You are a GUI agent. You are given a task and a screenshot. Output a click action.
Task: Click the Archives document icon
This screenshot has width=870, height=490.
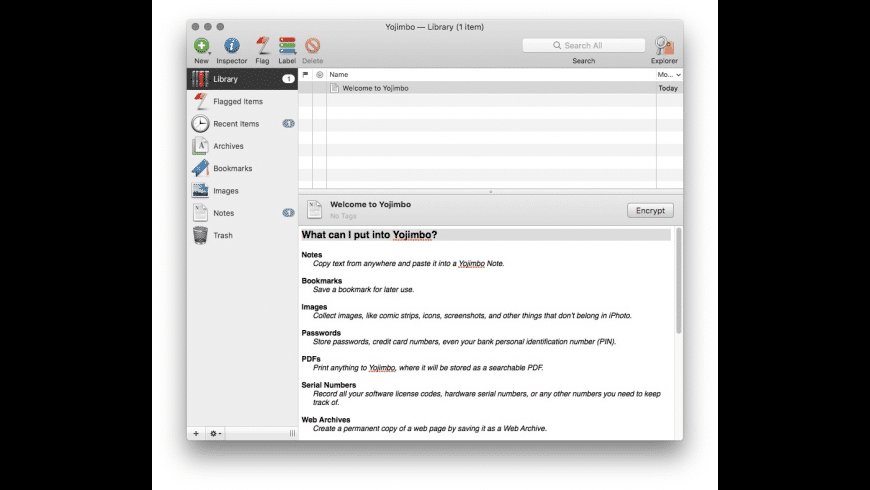click(200, 146)
